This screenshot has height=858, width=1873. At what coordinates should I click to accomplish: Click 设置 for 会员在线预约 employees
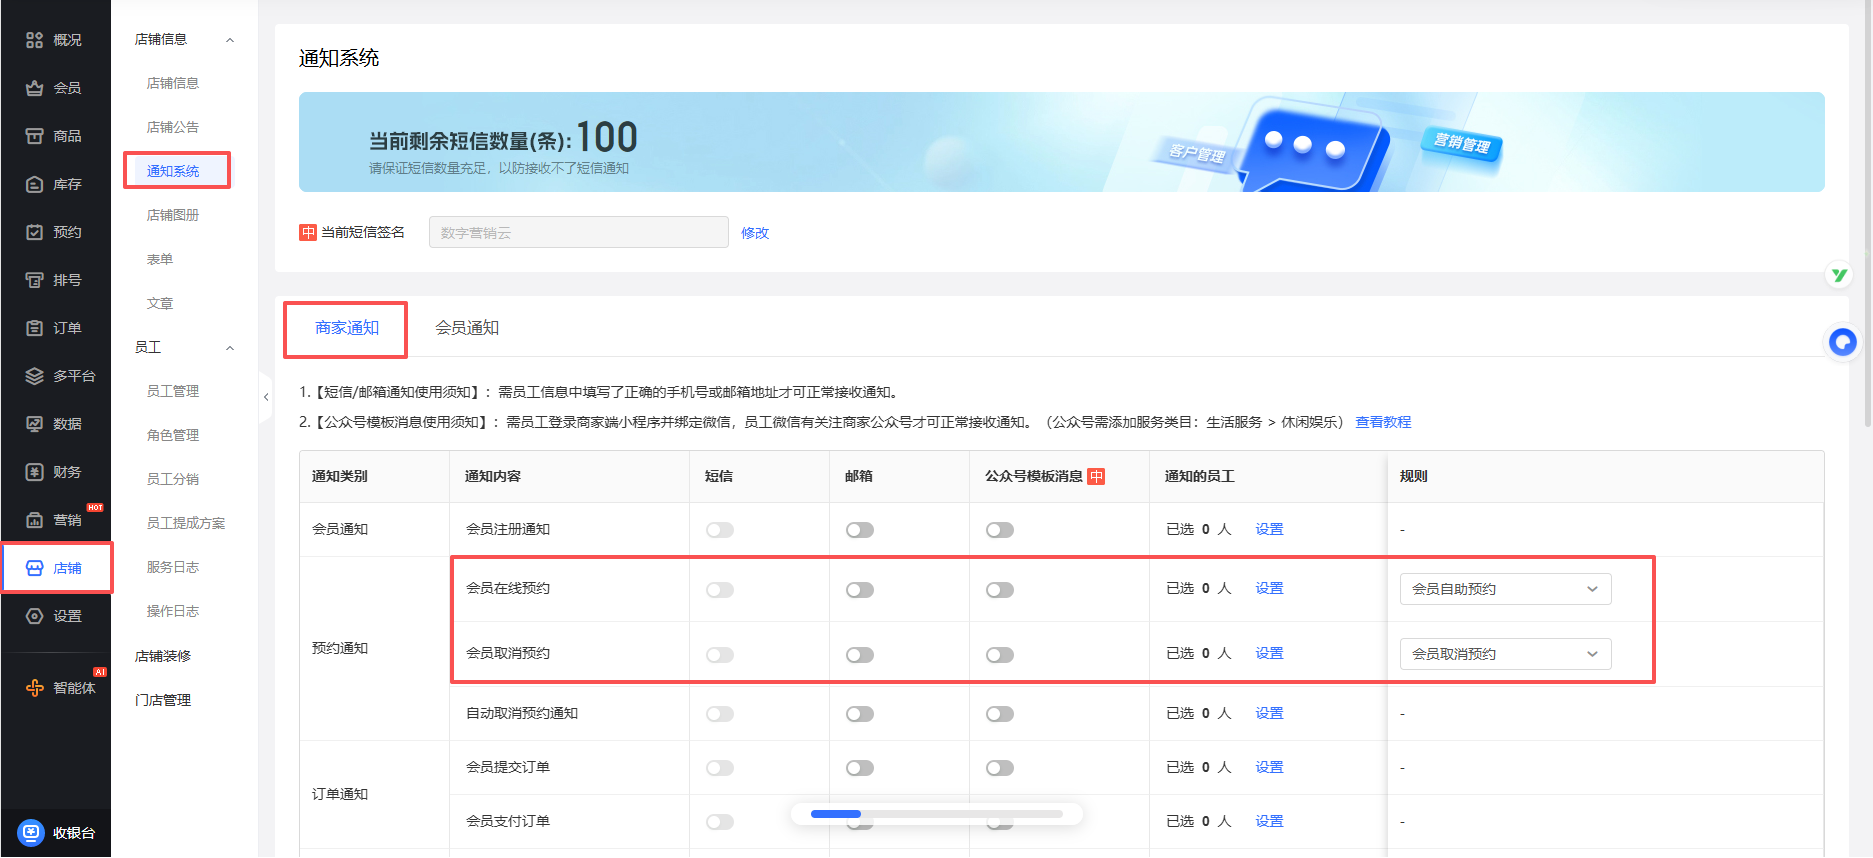(x=1269, y=588)
